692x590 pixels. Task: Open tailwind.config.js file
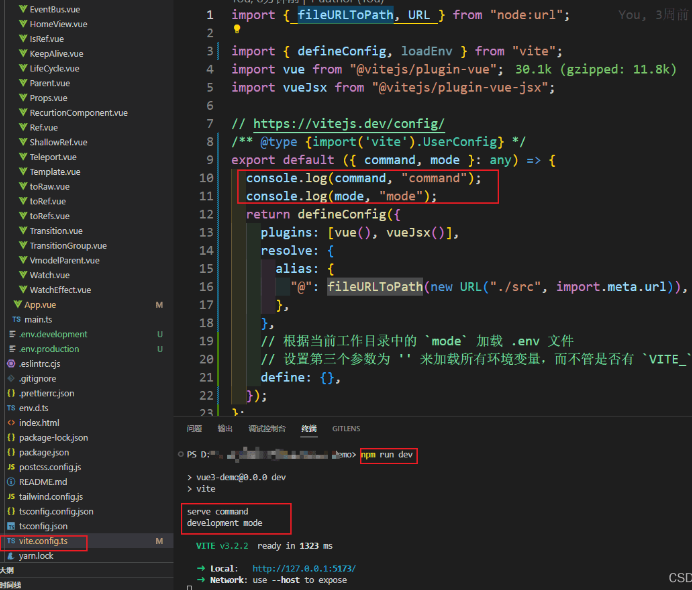(51, 496)
